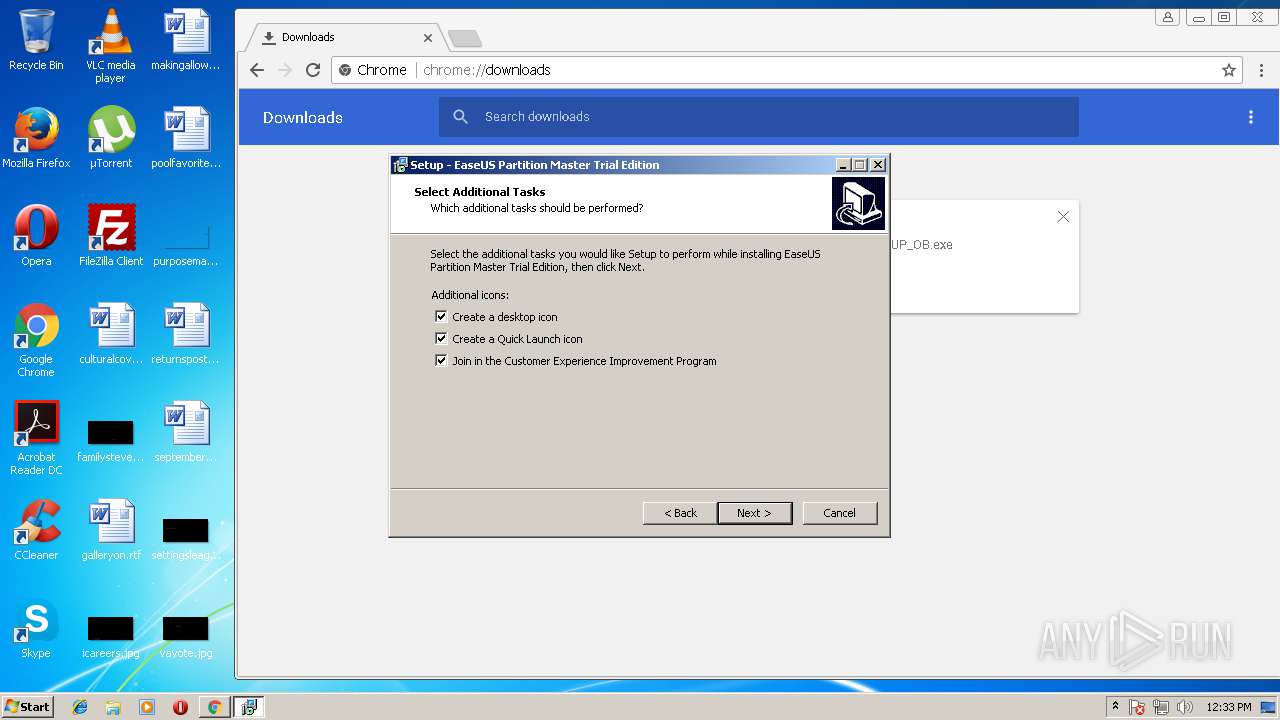
Task: Select Mozilla Firefox desktop shortcut
Action: click(36, 138)
